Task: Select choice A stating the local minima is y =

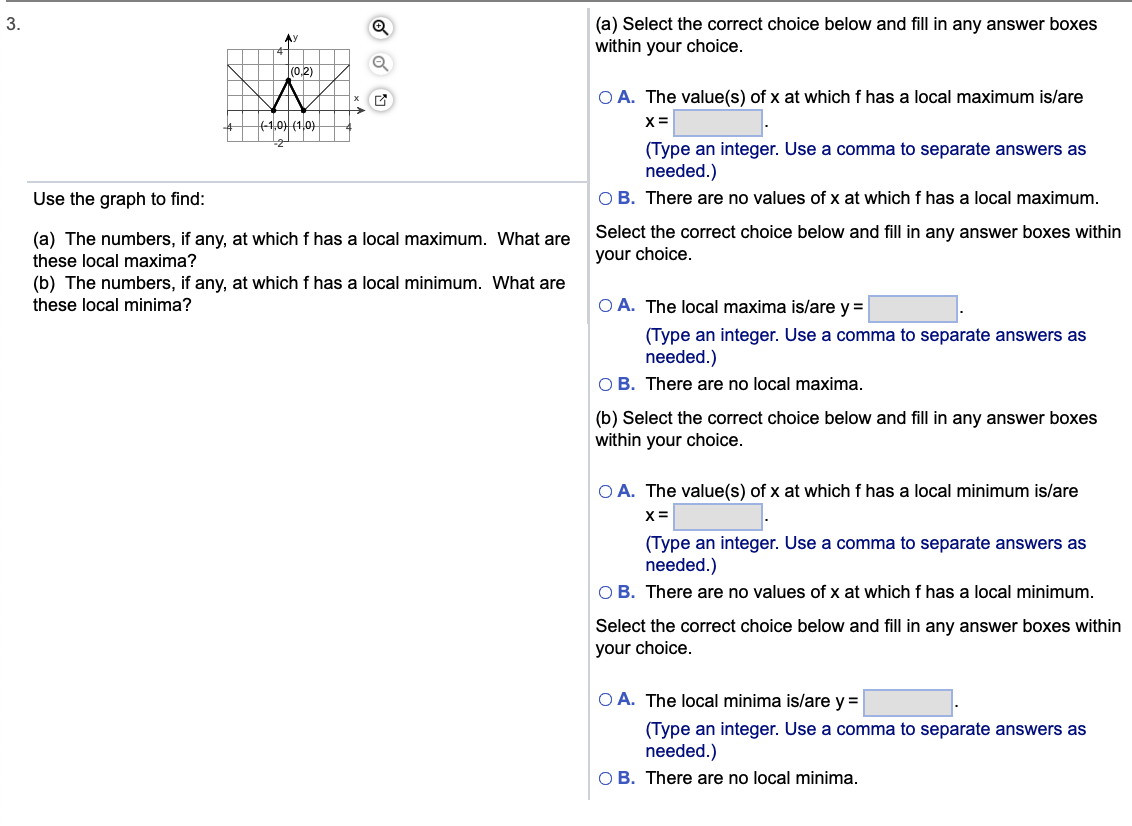Action: pyautogui.click(x=606, y=700)
